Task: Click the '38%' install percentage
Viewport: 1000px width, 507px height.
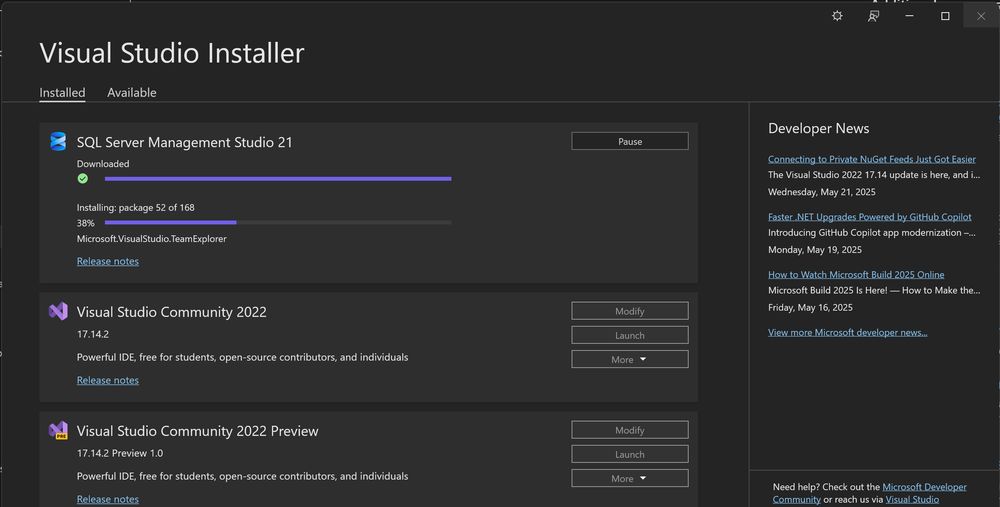Action: pyautogui.click(x=85, y=223)
